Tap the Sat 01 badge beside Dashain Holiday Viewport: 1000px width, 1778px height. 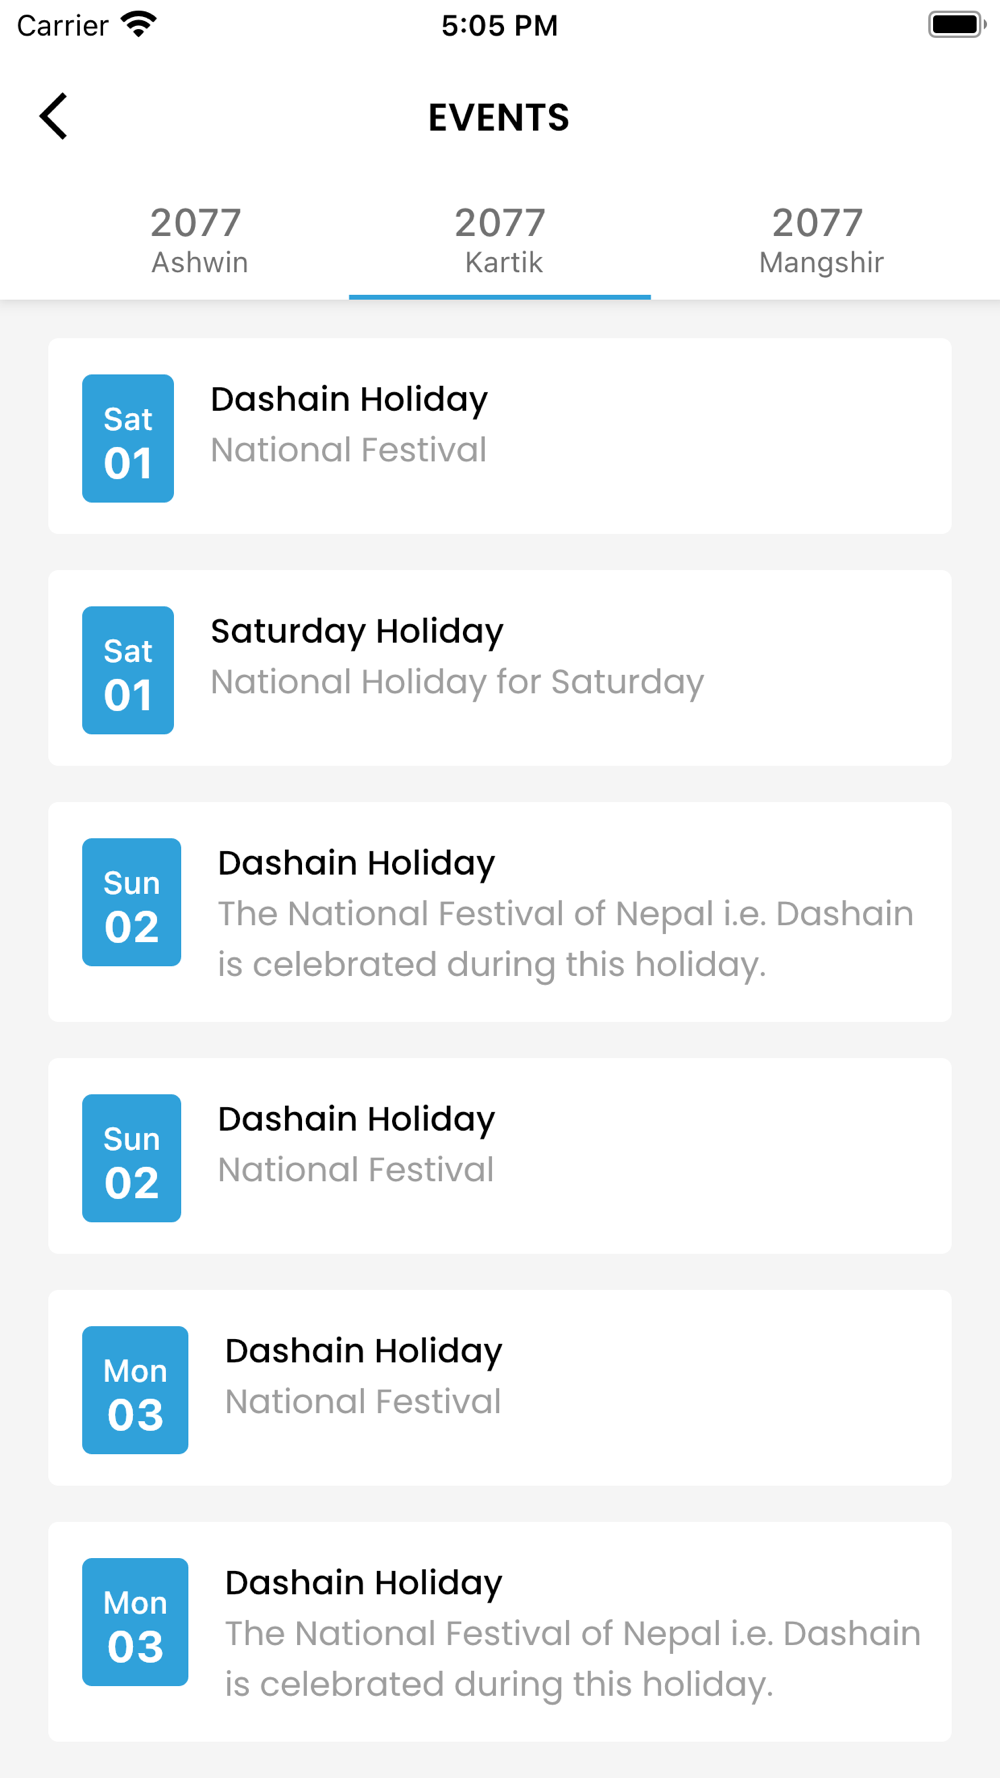[128, 439]
